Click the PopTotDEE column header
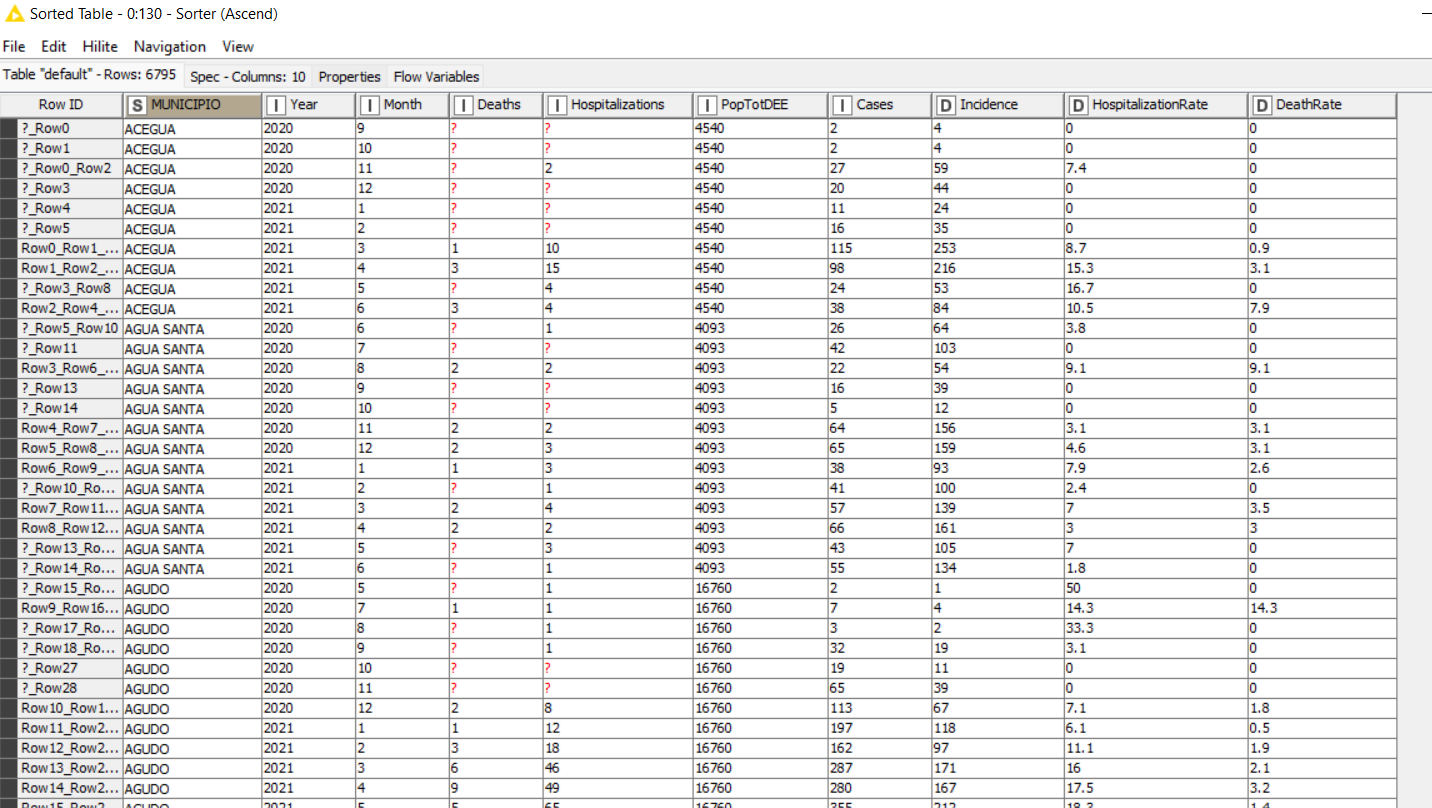 (760, 105)
